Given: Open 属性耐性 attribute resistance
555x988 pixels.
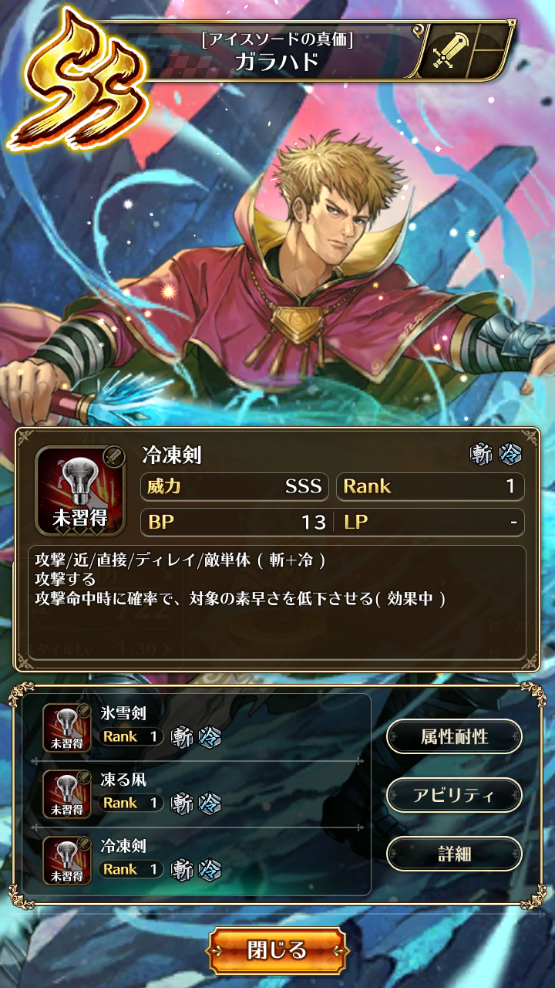Looking at the screenshot, I should pos(454,736).
